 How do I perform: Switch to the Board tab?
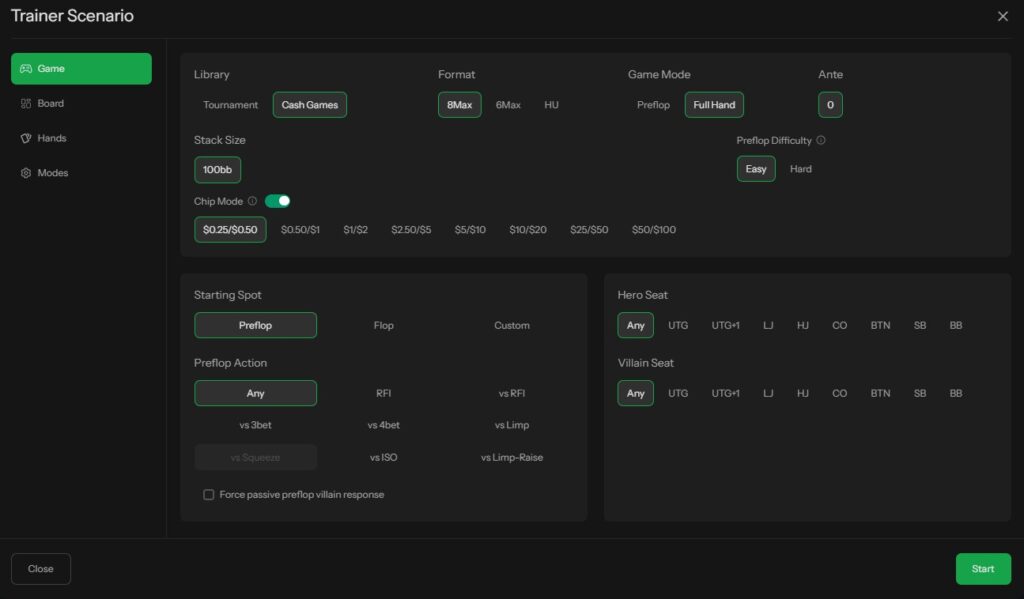pos(50,104)
